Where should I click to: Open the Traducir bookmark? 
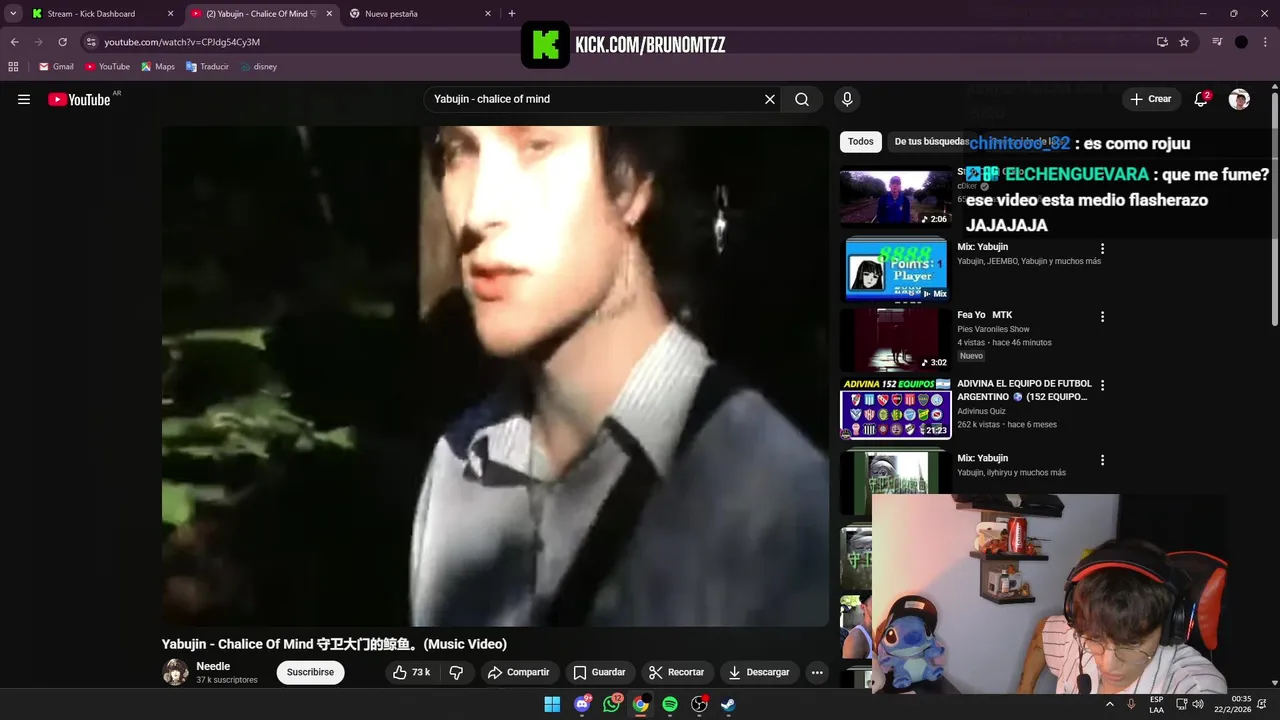click(x=207, y=67)
